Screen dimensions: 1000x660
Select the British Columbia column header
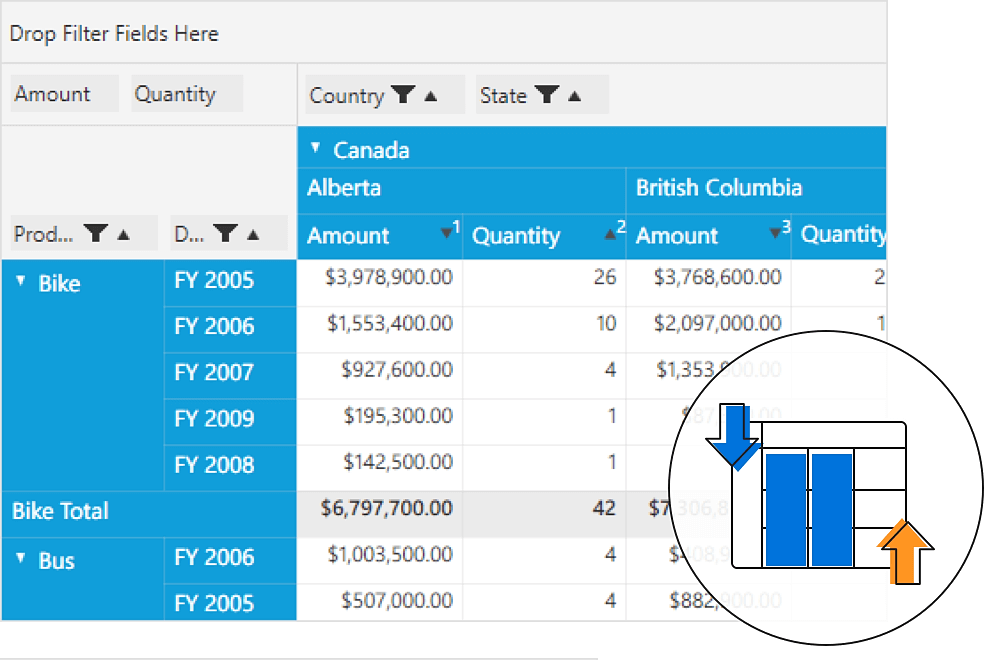(719, 188)
